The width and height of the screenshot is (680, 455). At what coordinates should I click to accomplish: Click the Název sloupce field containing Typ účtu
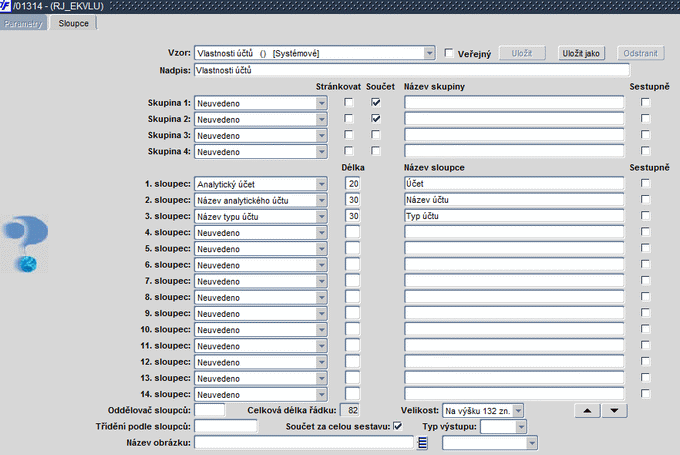click(514, 216)
